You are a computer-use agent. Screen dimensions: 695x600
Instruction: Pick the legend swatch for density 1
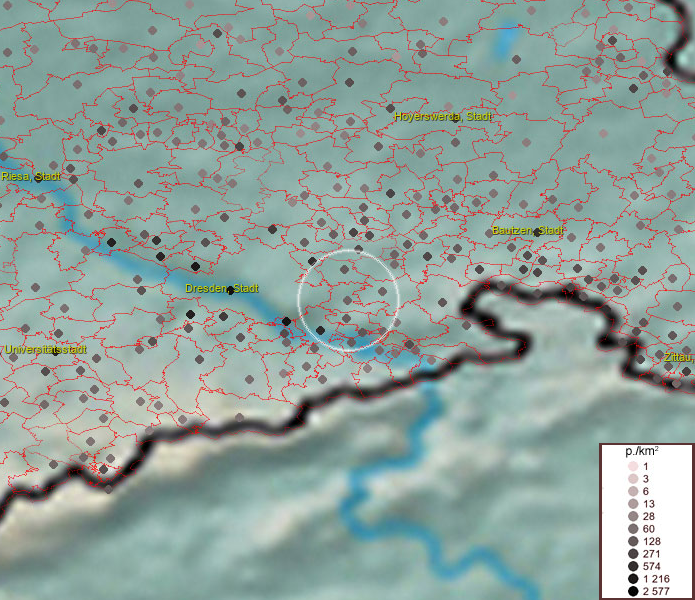(633, 466)
